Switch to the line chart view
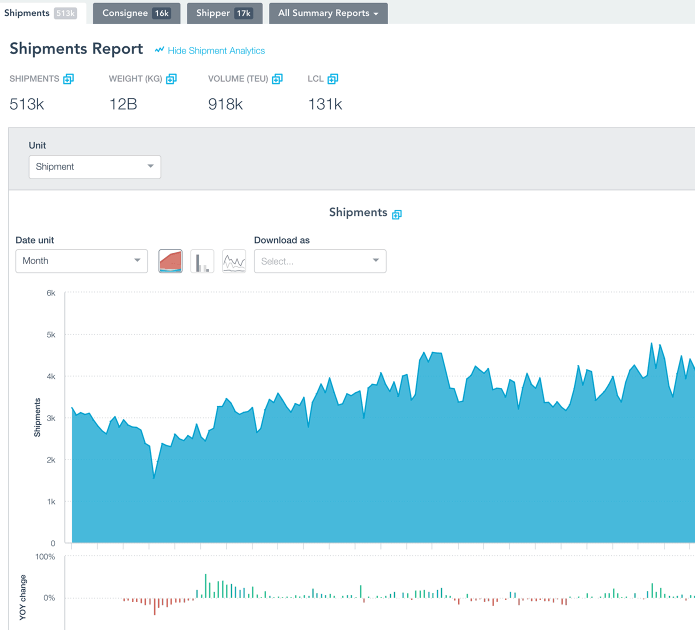This screenshot has height=630, width=695. (x=234, y=261)
